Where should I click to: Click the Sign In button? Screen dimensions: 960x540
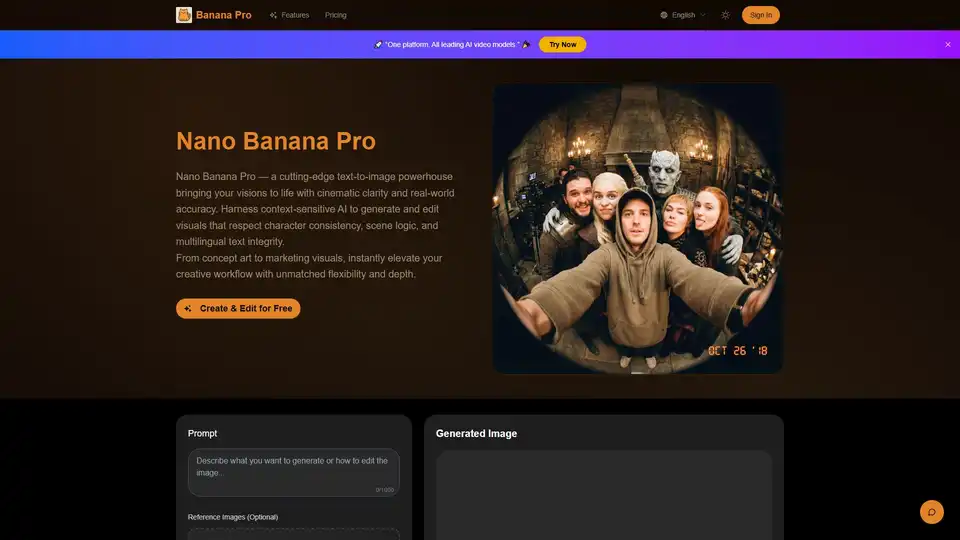coord(760,15)
